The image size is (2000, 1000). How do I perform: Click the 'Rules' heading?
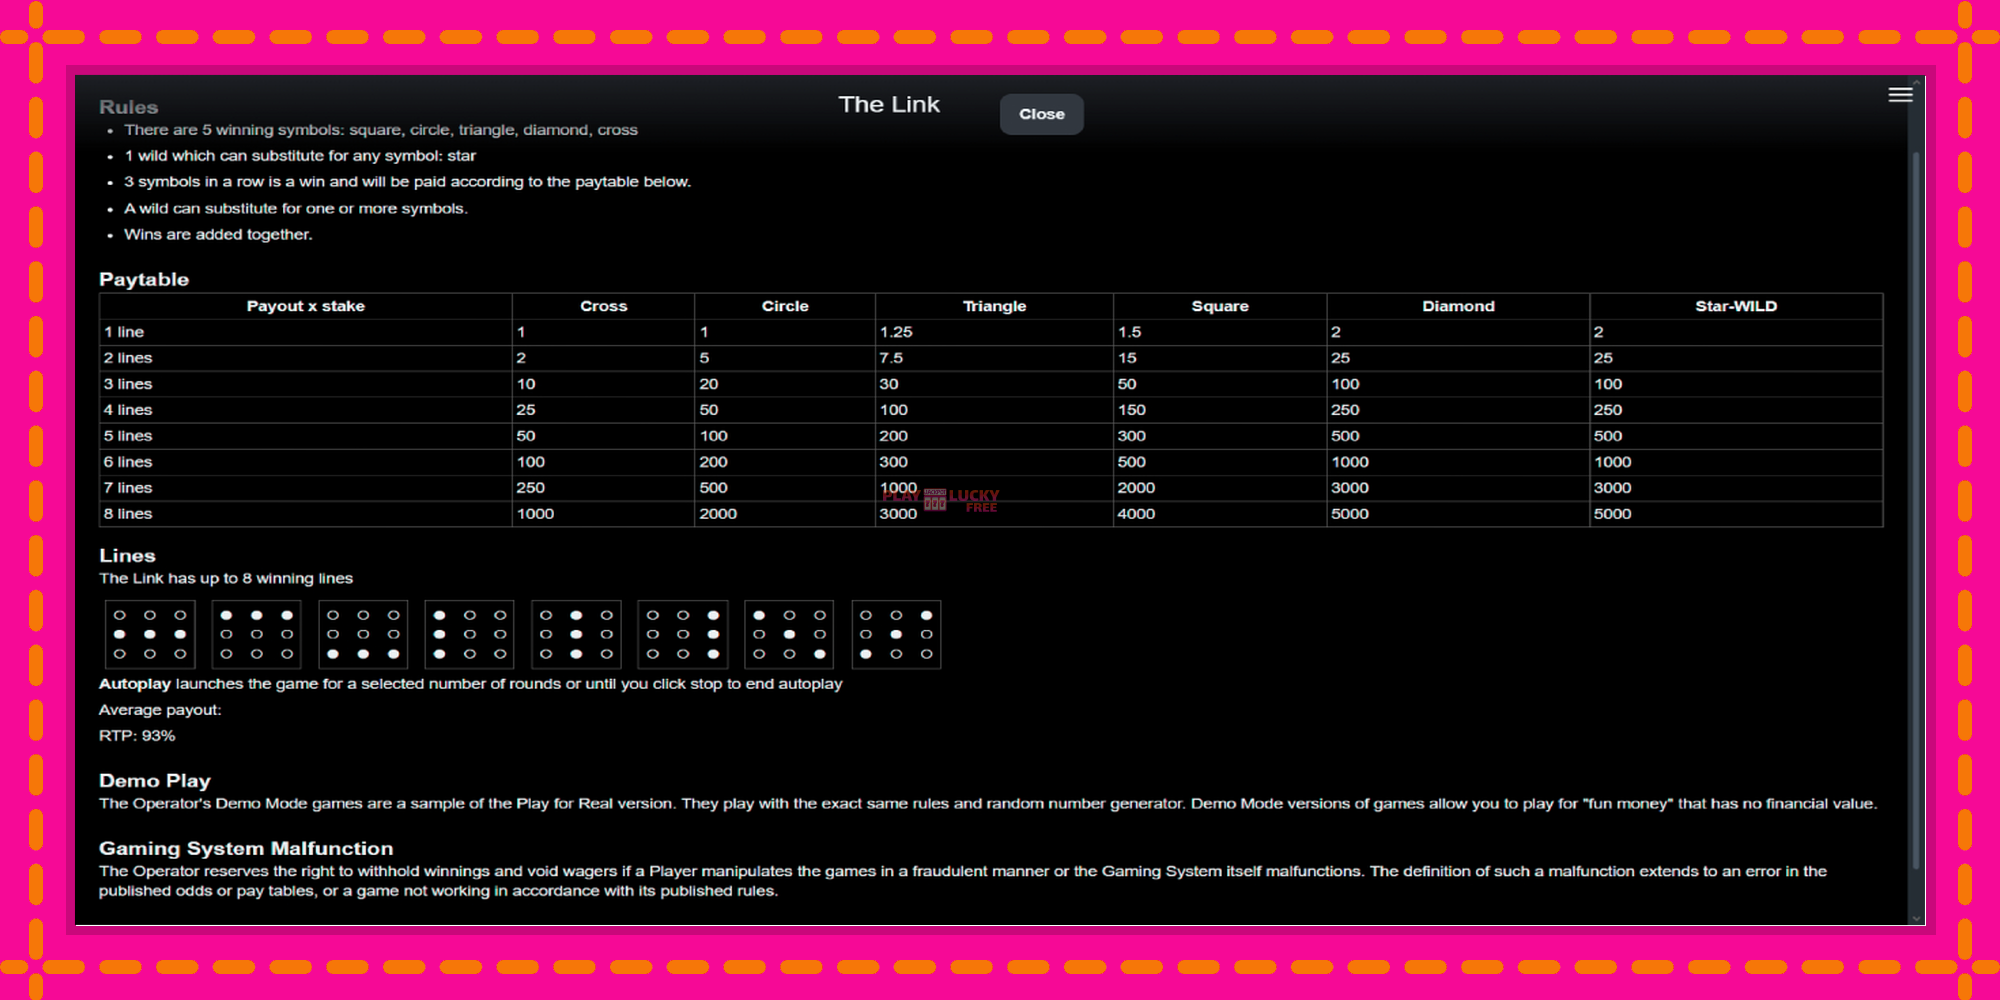click(x=128, y=107)
